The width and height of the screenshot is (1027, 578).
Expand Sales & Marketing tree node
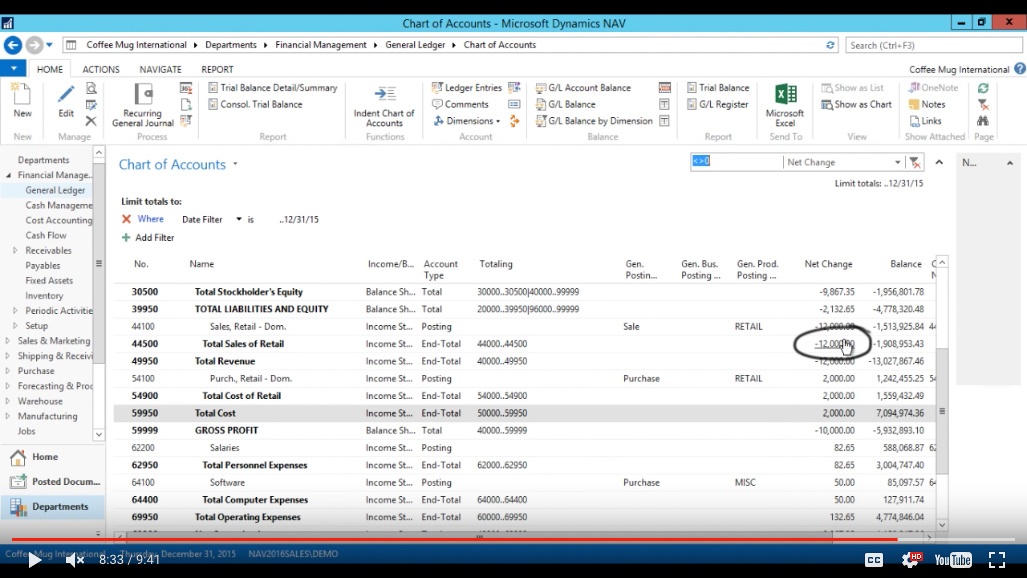7,341
